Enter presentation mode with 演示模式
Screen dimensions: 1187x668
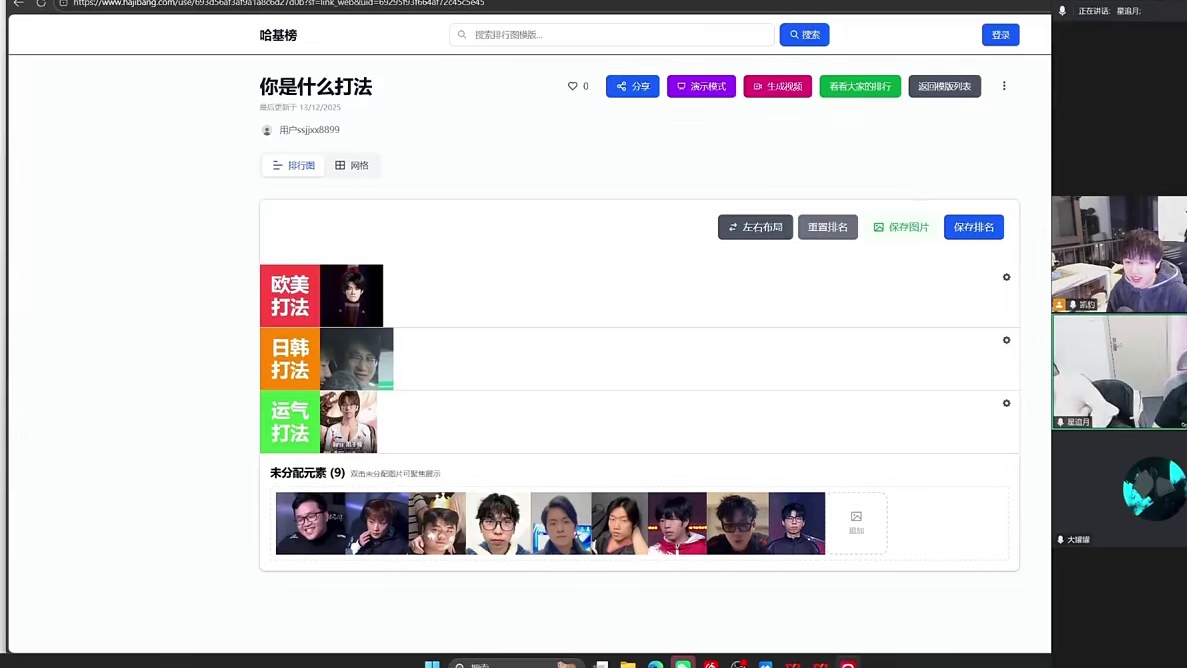click(x=701, y=86)
